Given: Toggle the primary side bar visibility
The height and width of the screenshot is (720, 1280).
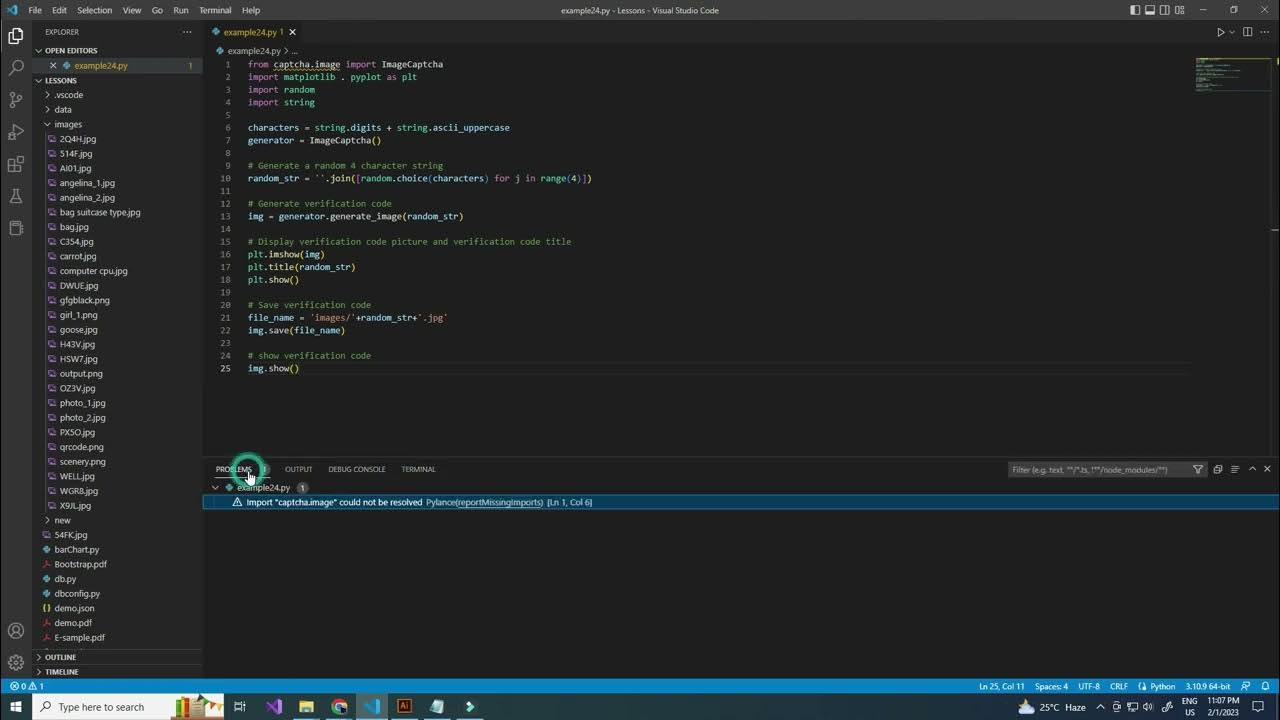Looking at the screenshot, I should pyautogui.click(x=1135, y=10).
